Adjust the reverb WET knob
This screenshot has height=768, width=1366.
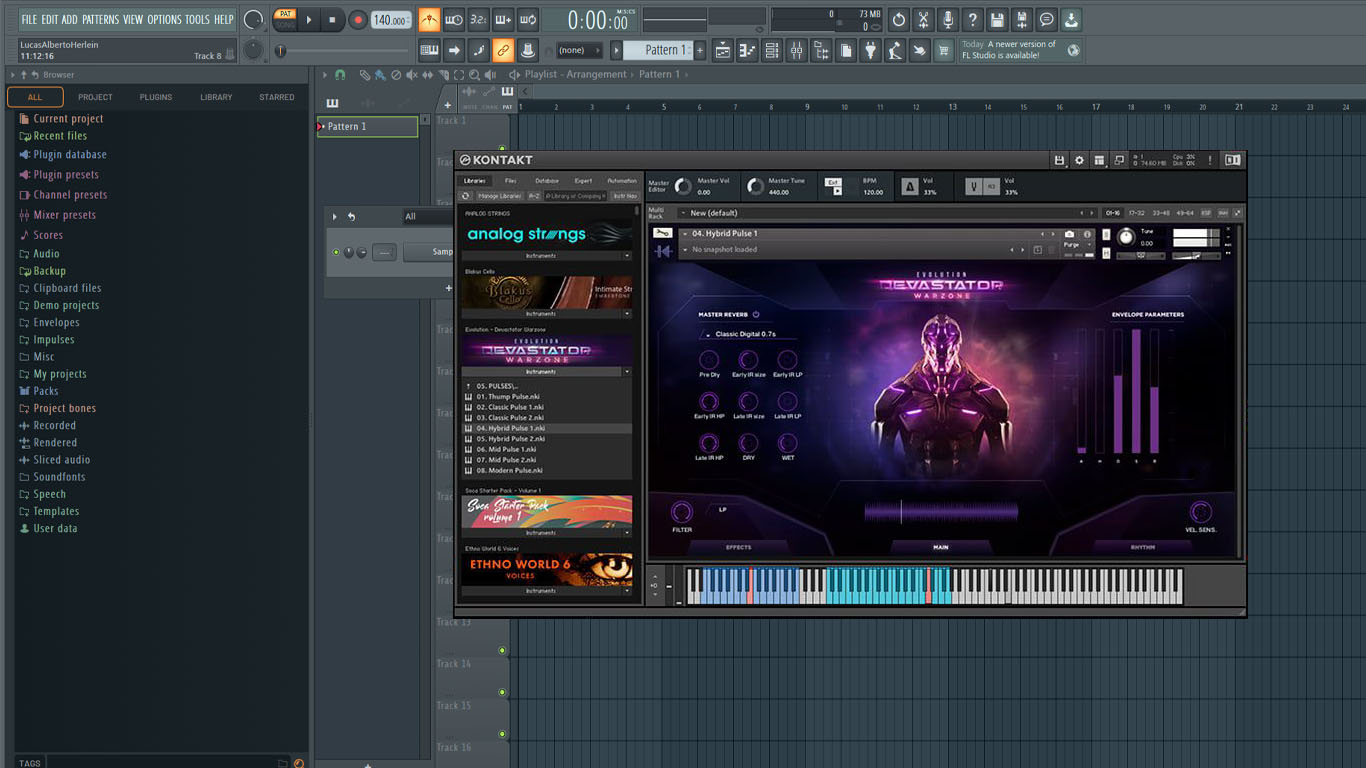(x=788, y=443)
